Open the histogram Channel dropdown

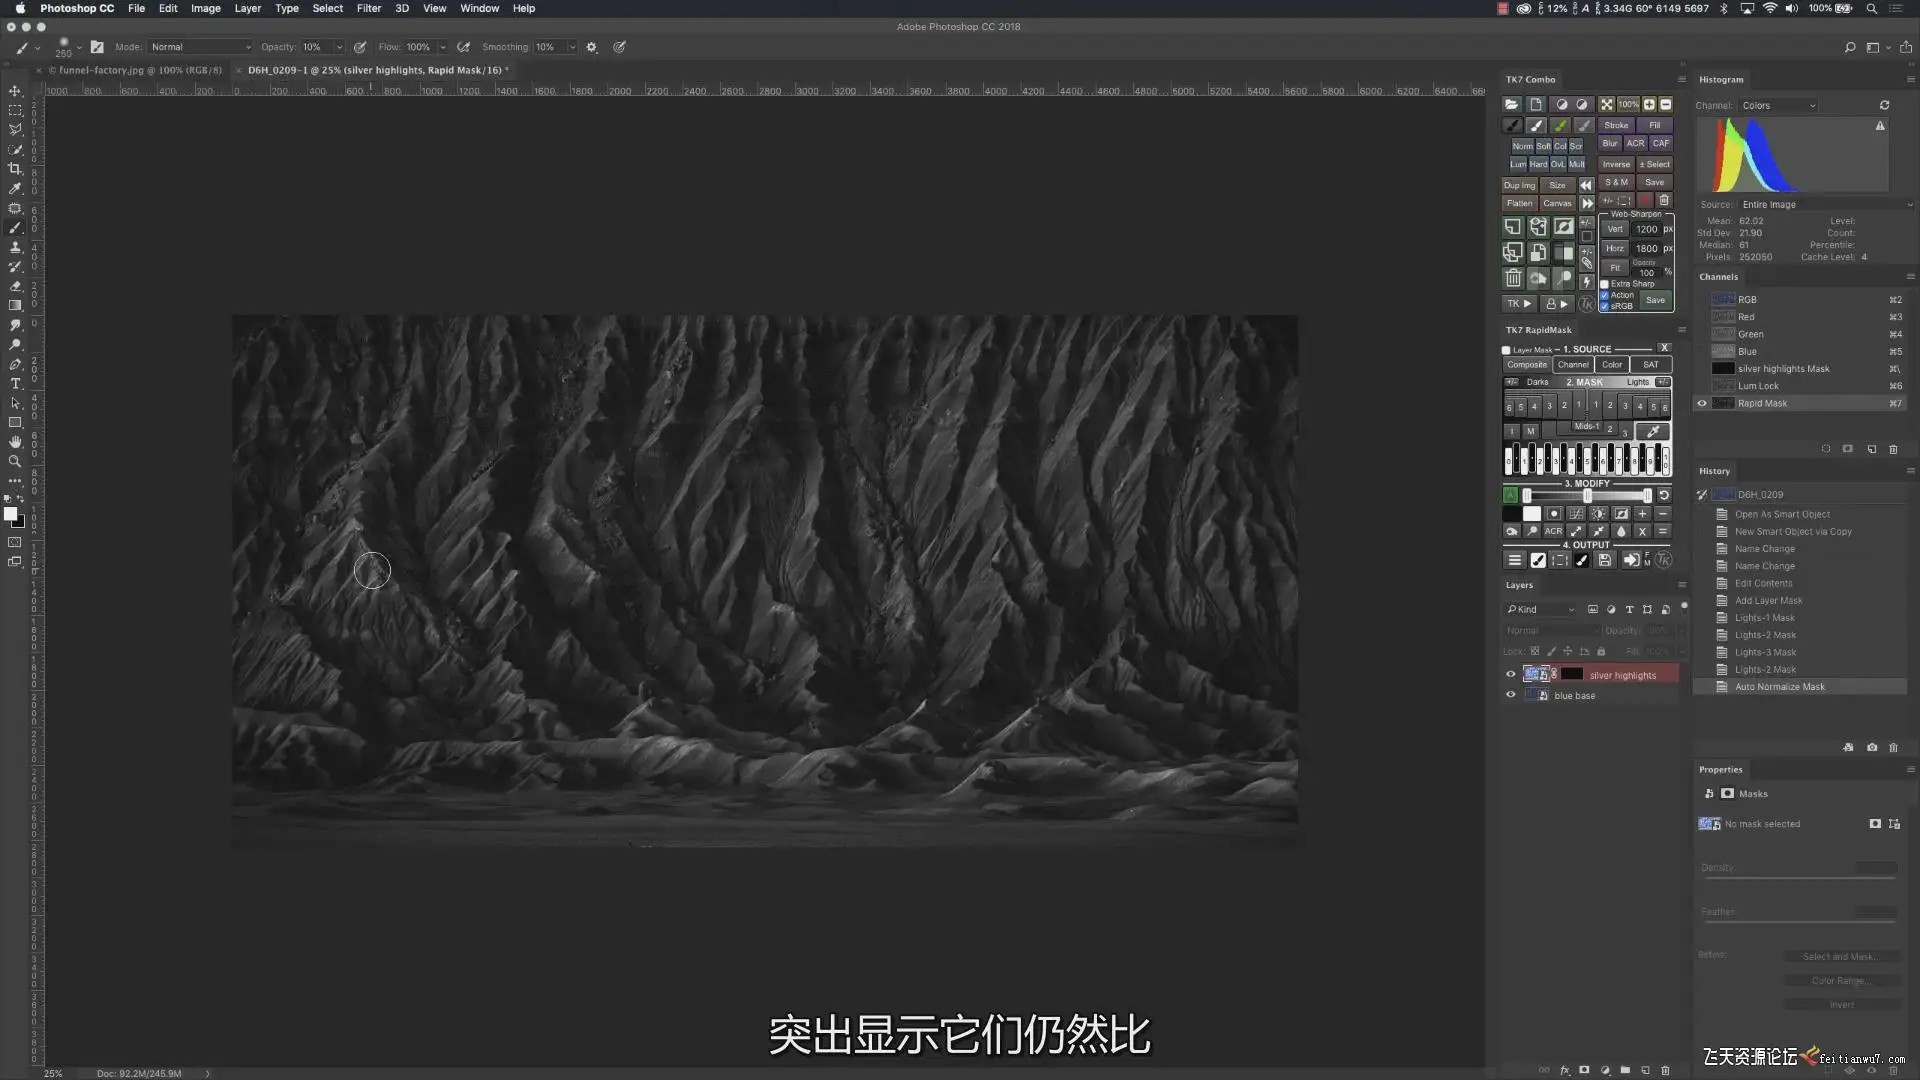(x=1778, y=106)
